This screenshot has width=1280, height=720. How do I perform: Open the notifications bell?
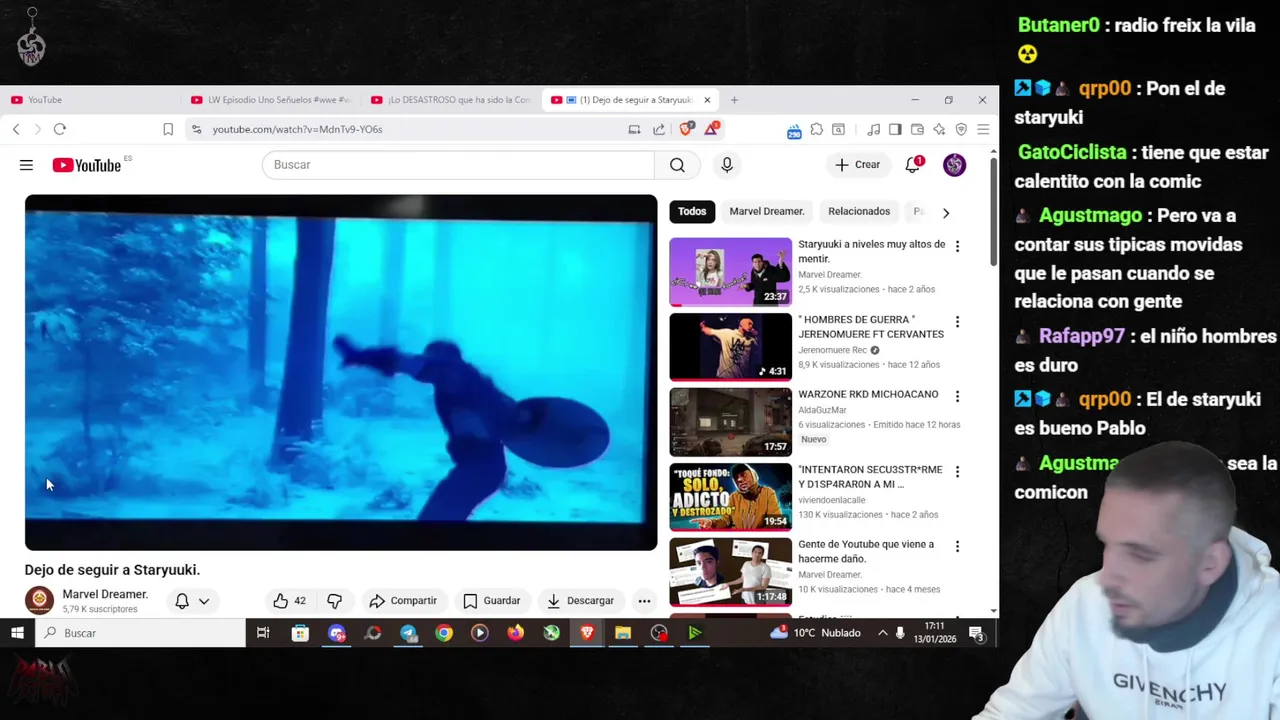pyautogui.click(x=913, y=165)
